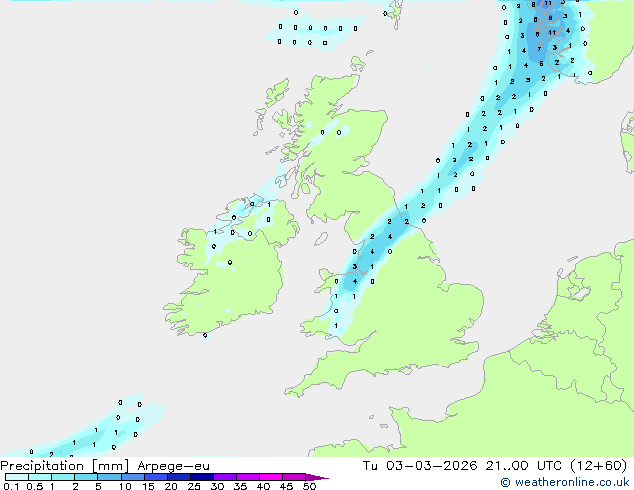Select the 30–35 mm purple legend swatch
Viewport: 634px width, 490px height.
point(225,477)
